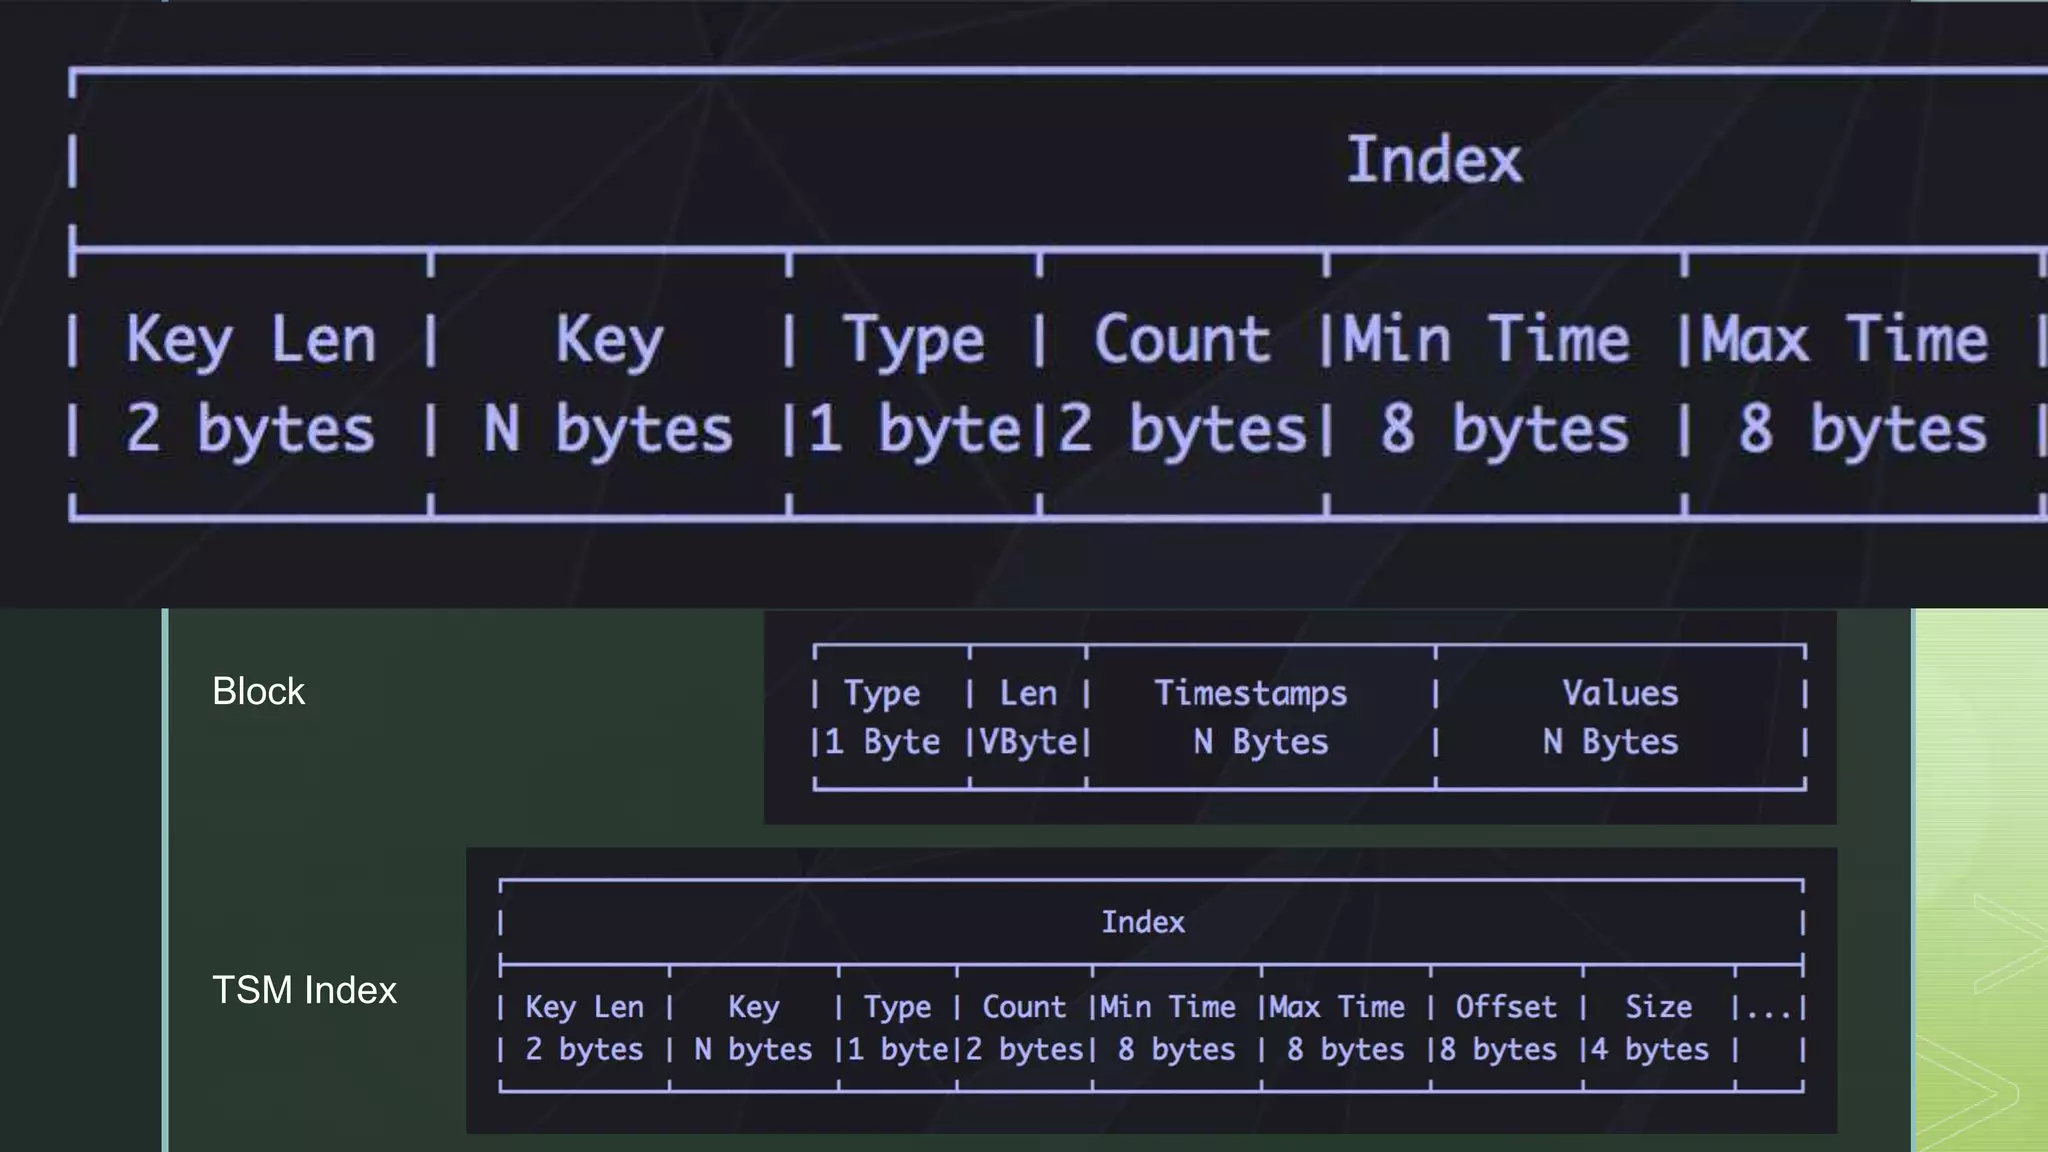Select "8 bytes" under Min Time, small diagram
Viewport: 2048px width, 1152px height.
1176,1049
